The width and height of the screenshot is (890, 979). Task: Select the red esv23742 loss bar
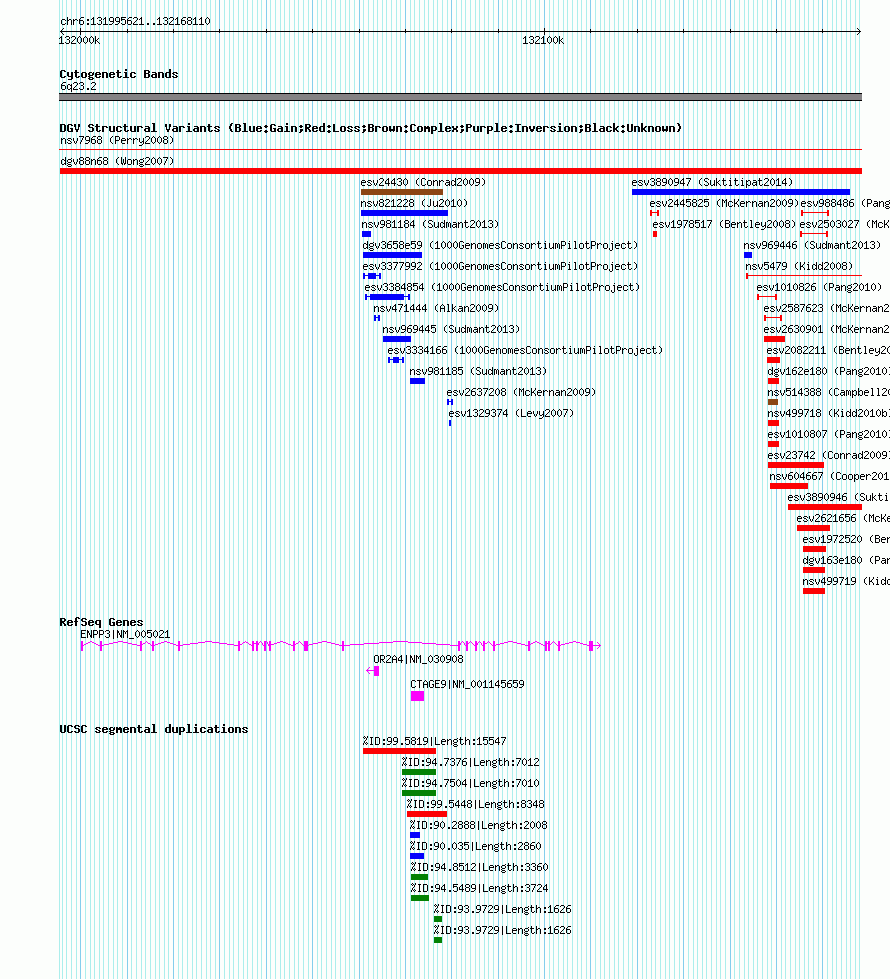click(x=796, y=465)
